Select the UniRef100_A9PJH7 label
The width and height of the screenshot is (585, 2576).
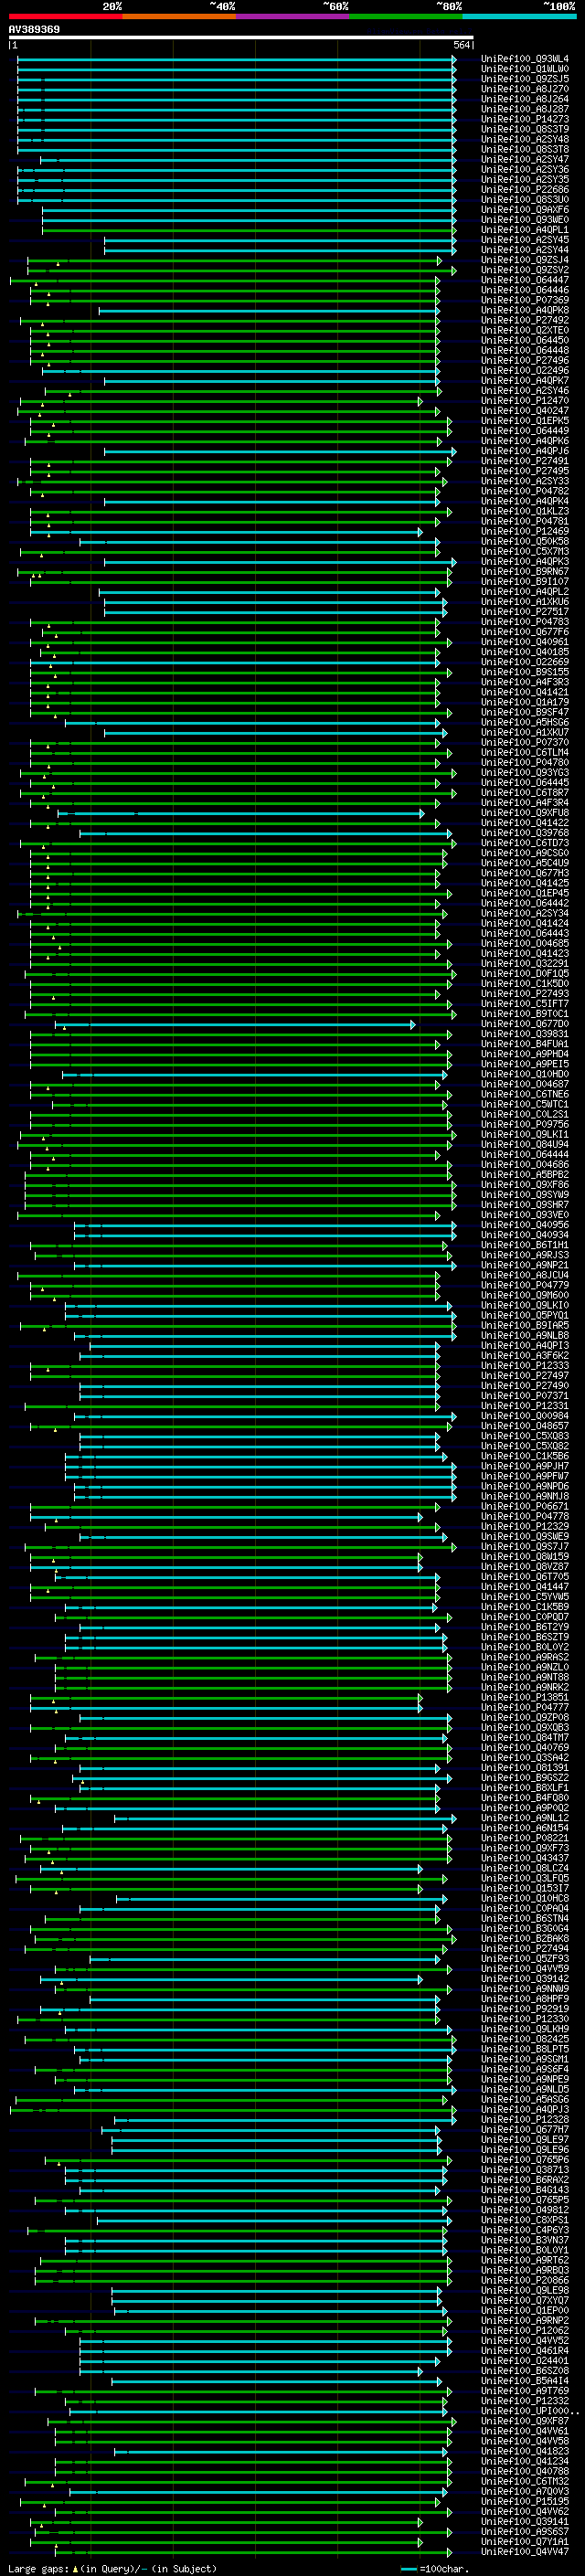tap(525, 1466)
